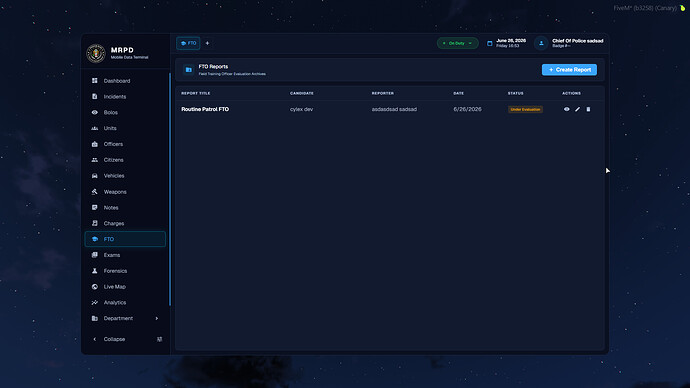Viewport: 690px width, 388px height.
Task: Open the Dashboard sidebar item
Action: coord(125,81)
